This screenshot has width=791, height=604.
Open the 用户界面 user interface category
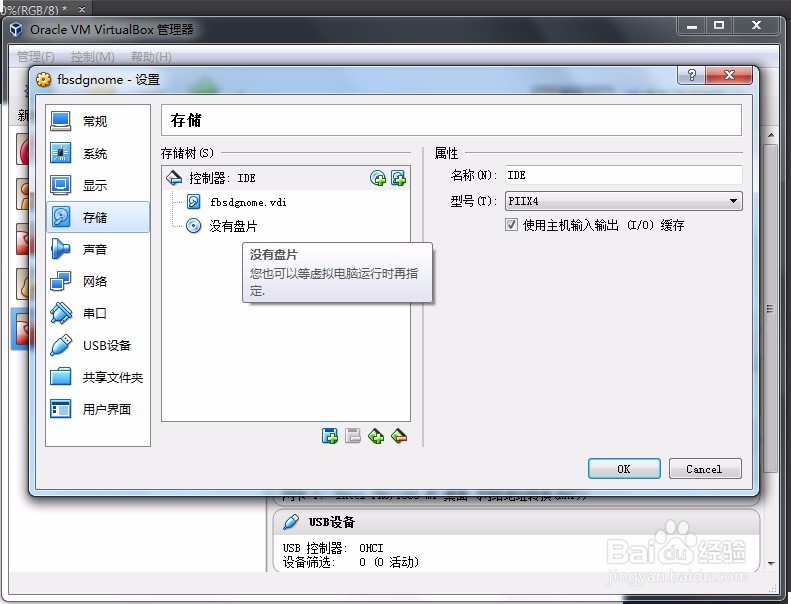pyautogui.click(x=98, y=409)
